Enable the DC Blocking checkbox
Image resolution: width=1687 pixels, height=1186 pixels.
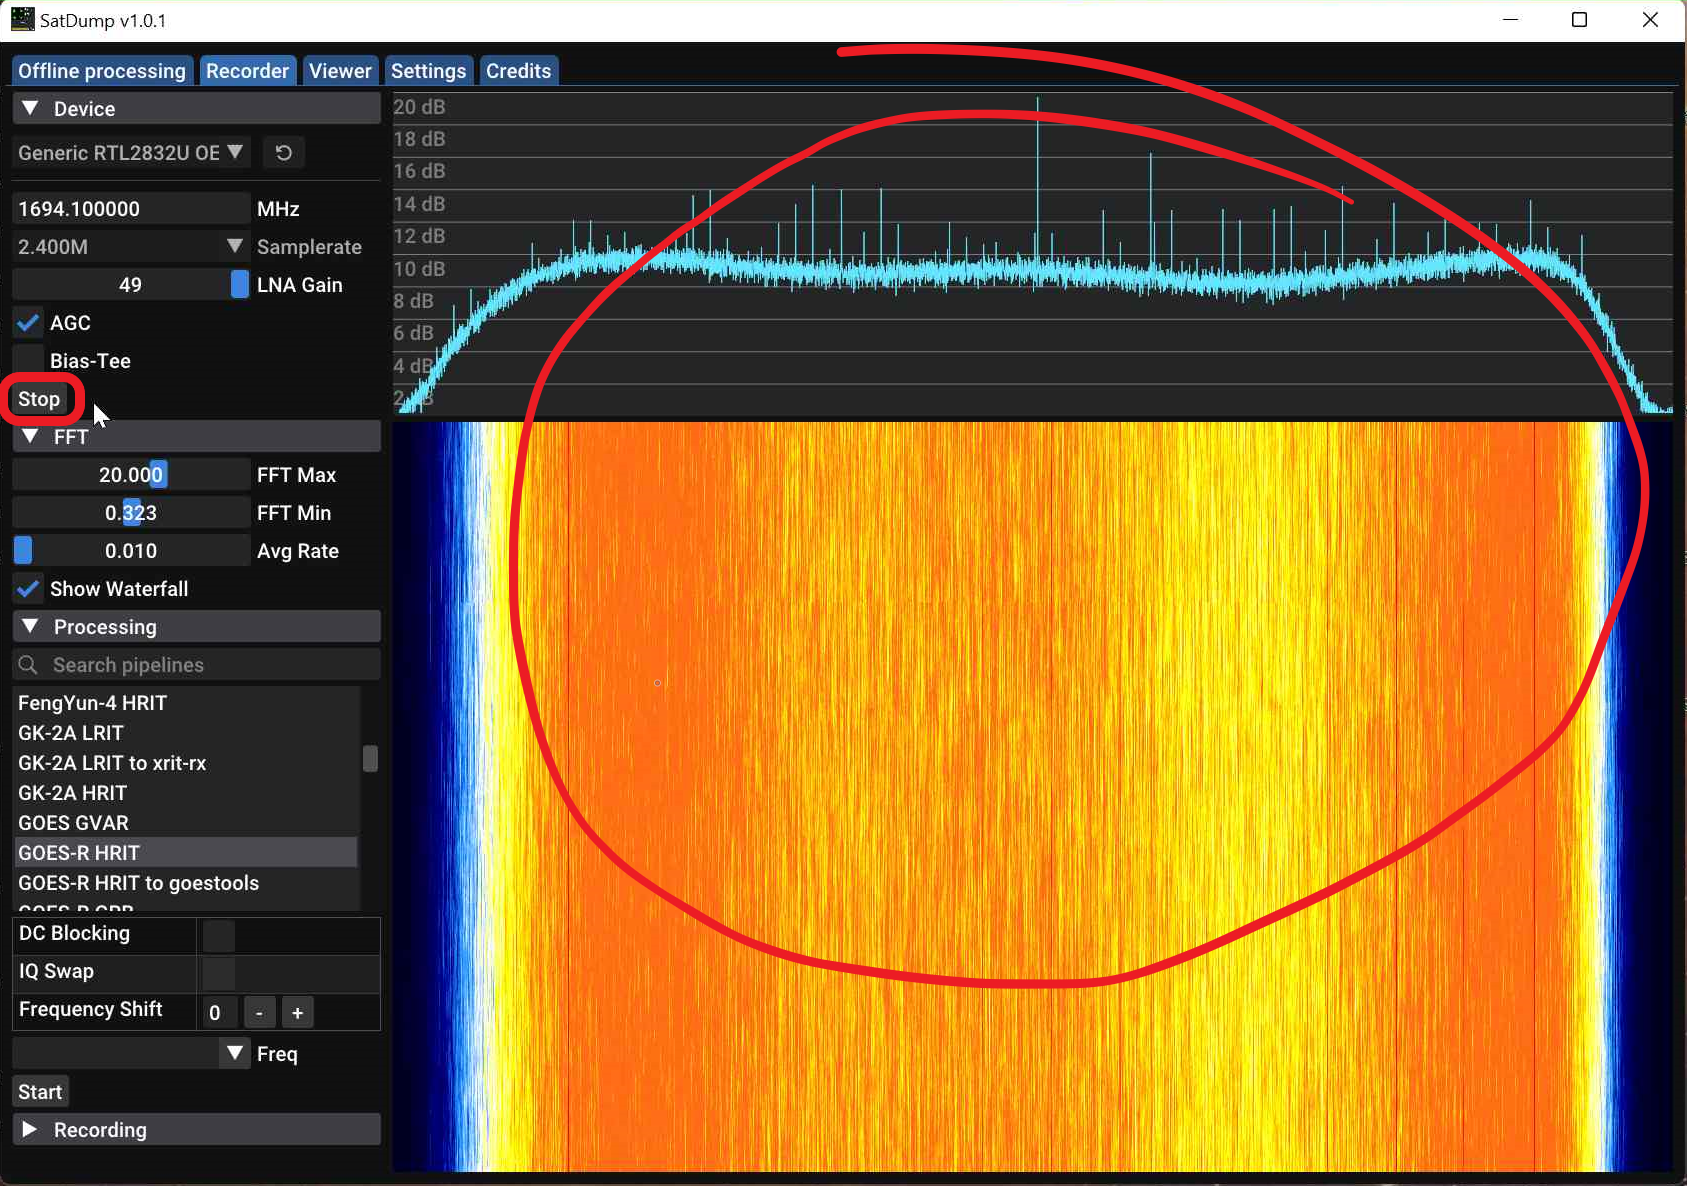coord(219,936)
